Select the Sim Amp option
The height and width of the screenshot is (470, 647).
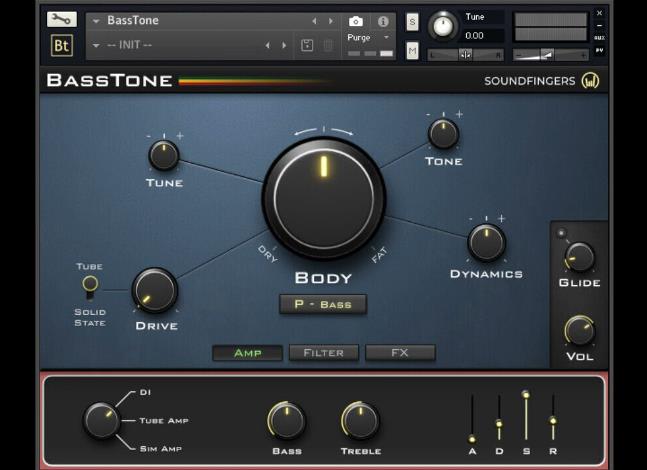click(161, 449)
